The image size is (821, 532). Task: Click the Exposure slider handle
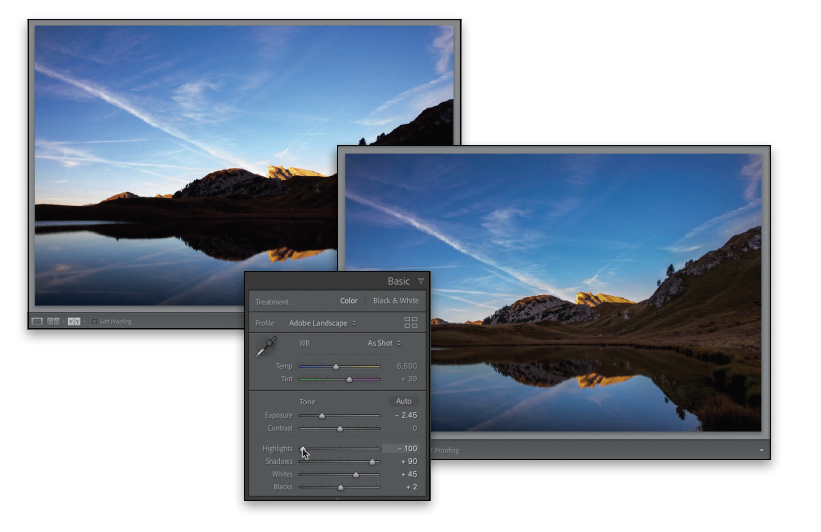pyautogui.click(x=321, y=415)
